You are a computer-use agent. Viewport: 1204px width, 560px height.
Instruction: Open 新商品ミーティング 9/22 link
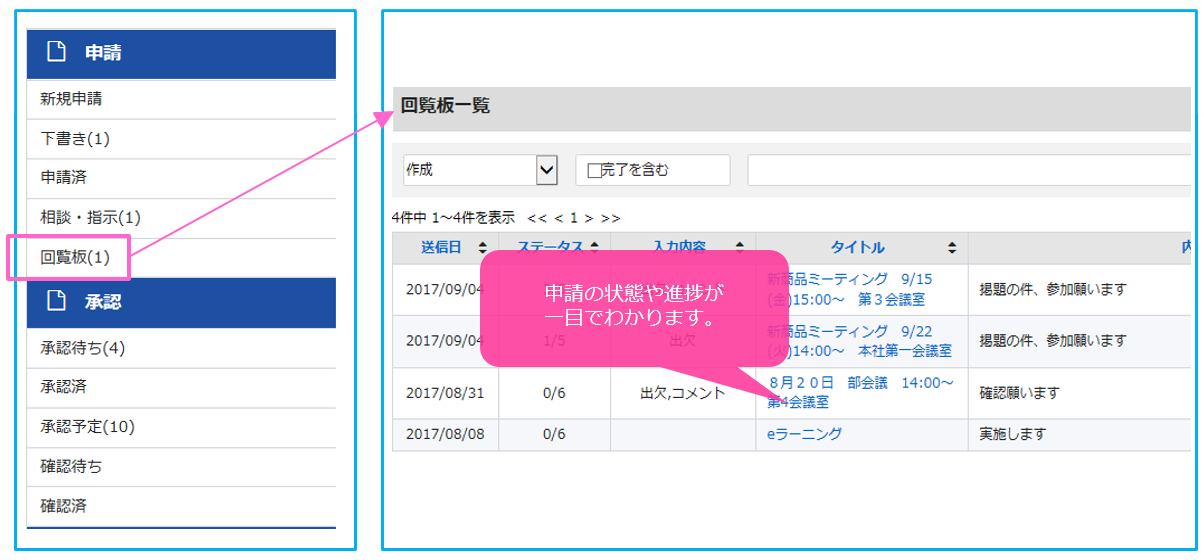859,341
